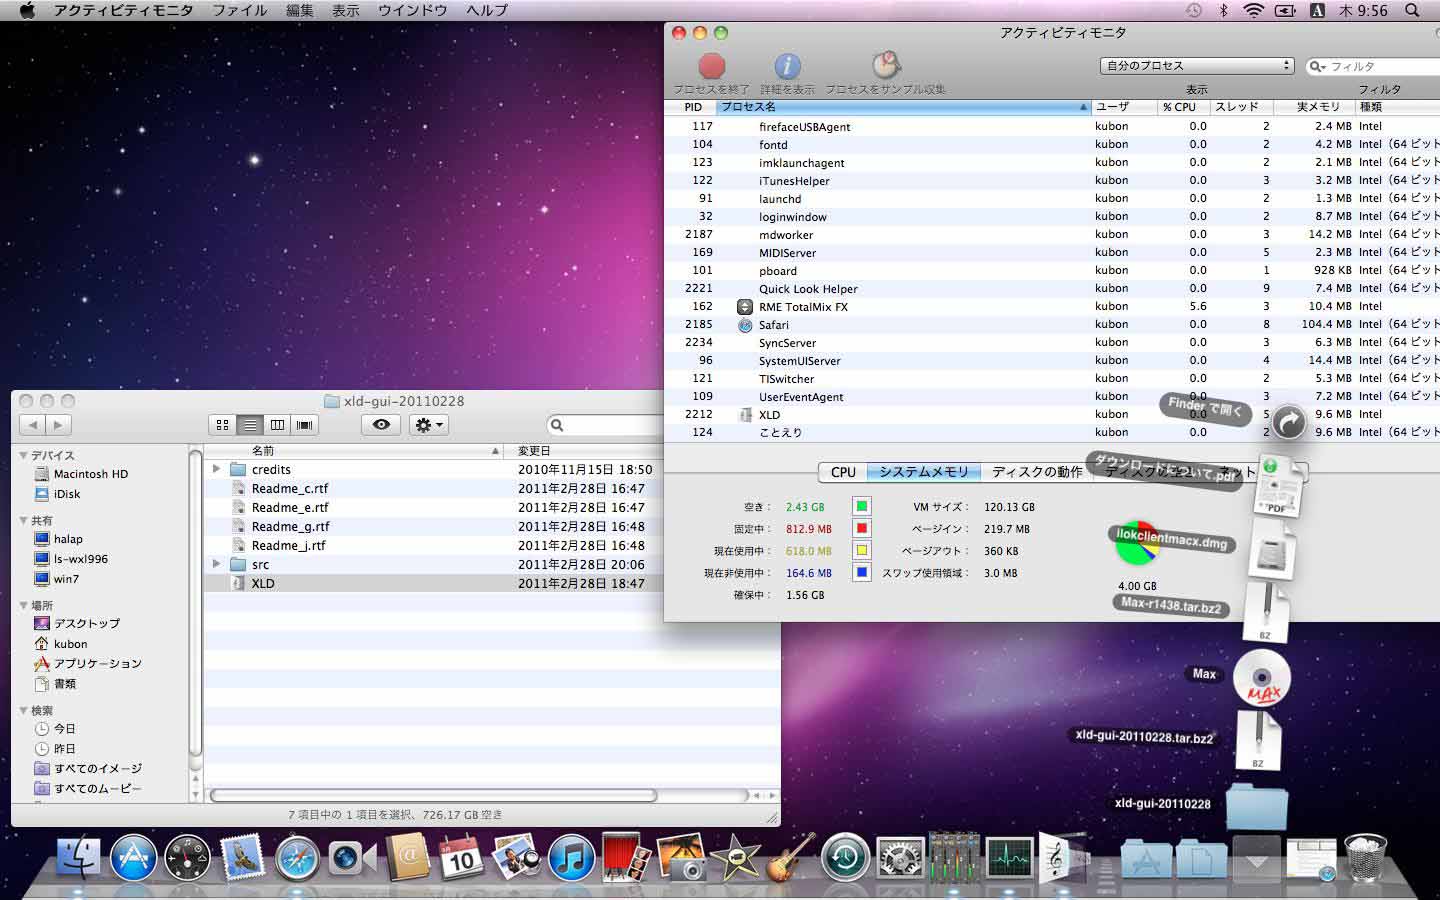Click the Finder forward arrow button
Viewport: 1440px width, 900px height.
coord(59,425)
